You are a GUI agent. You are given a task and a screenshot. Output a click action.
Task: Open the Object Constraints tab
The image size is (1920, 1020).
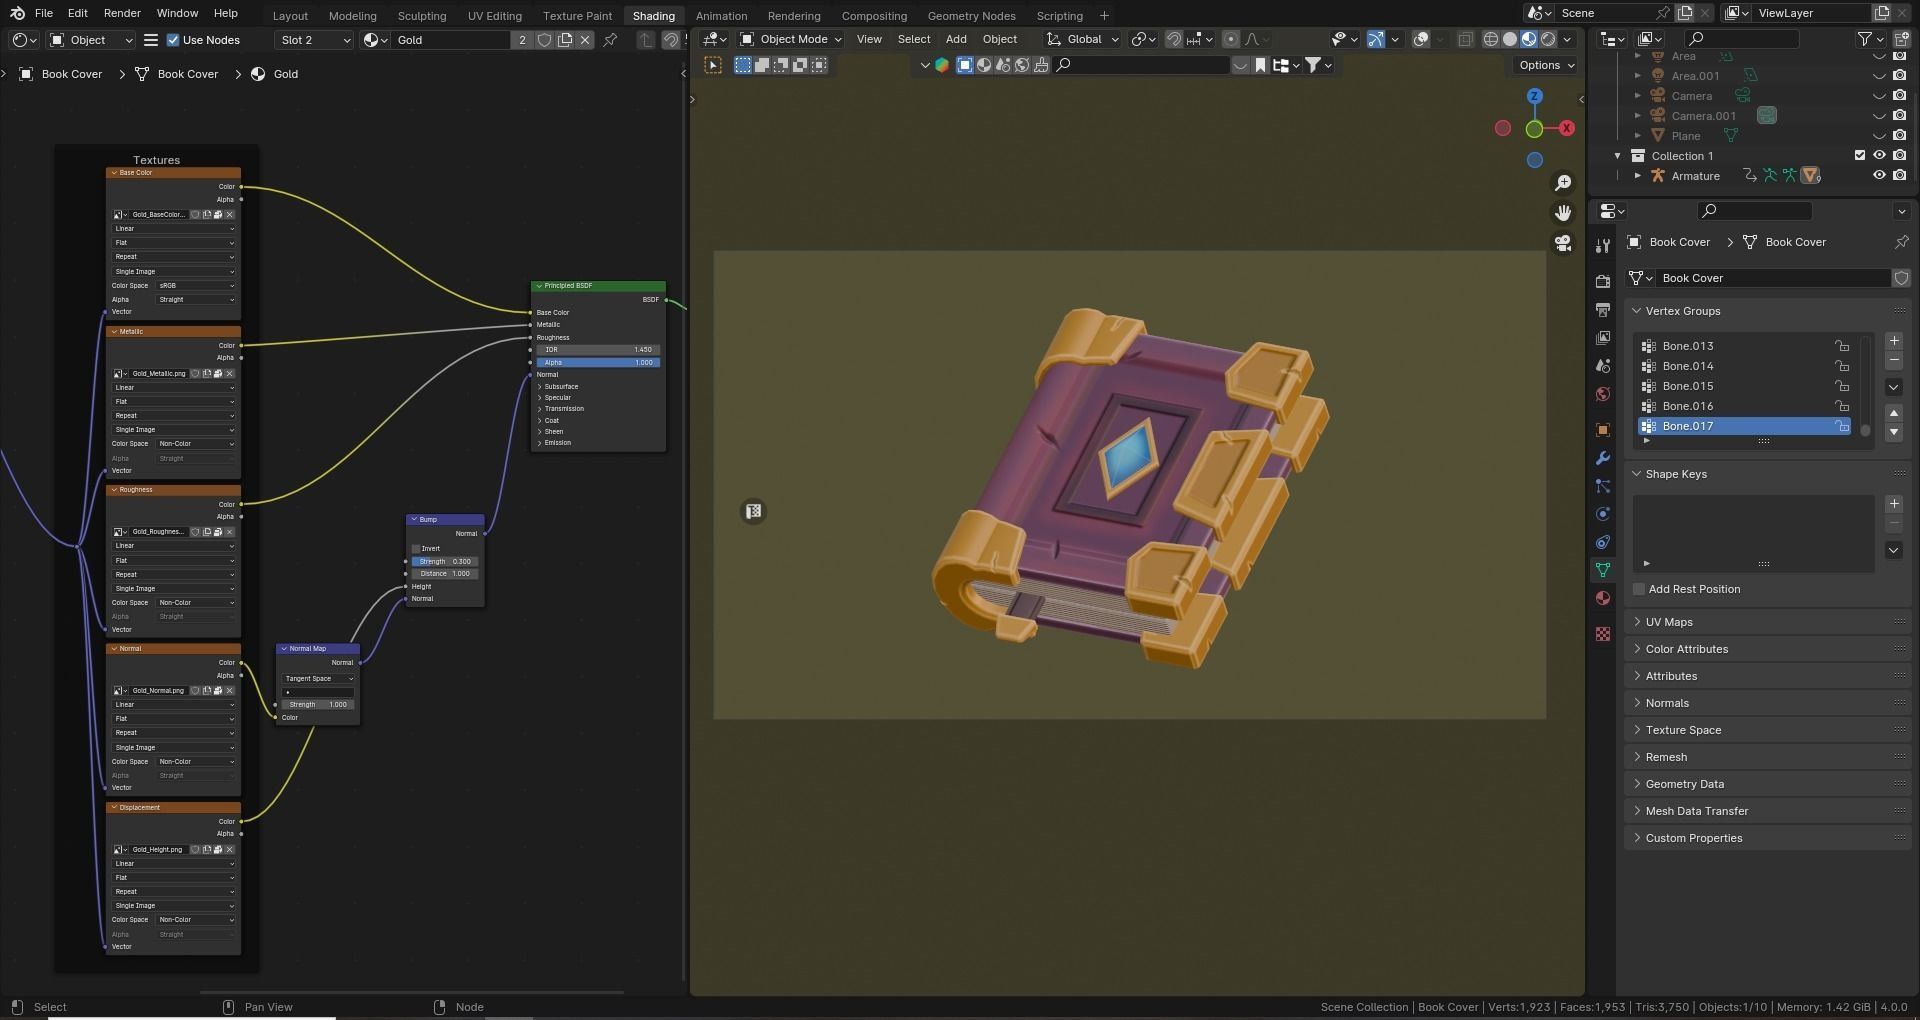point(1603,542)
